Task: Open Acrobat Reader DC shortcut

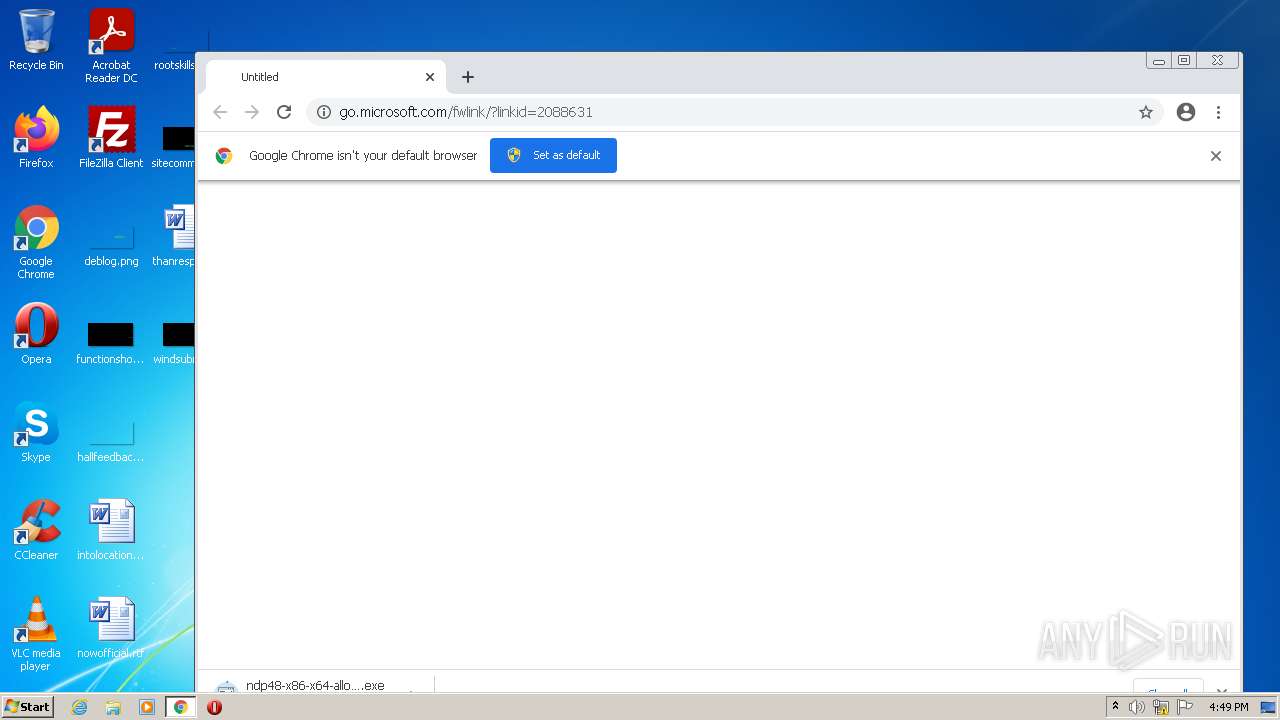Action: (111, 46)
